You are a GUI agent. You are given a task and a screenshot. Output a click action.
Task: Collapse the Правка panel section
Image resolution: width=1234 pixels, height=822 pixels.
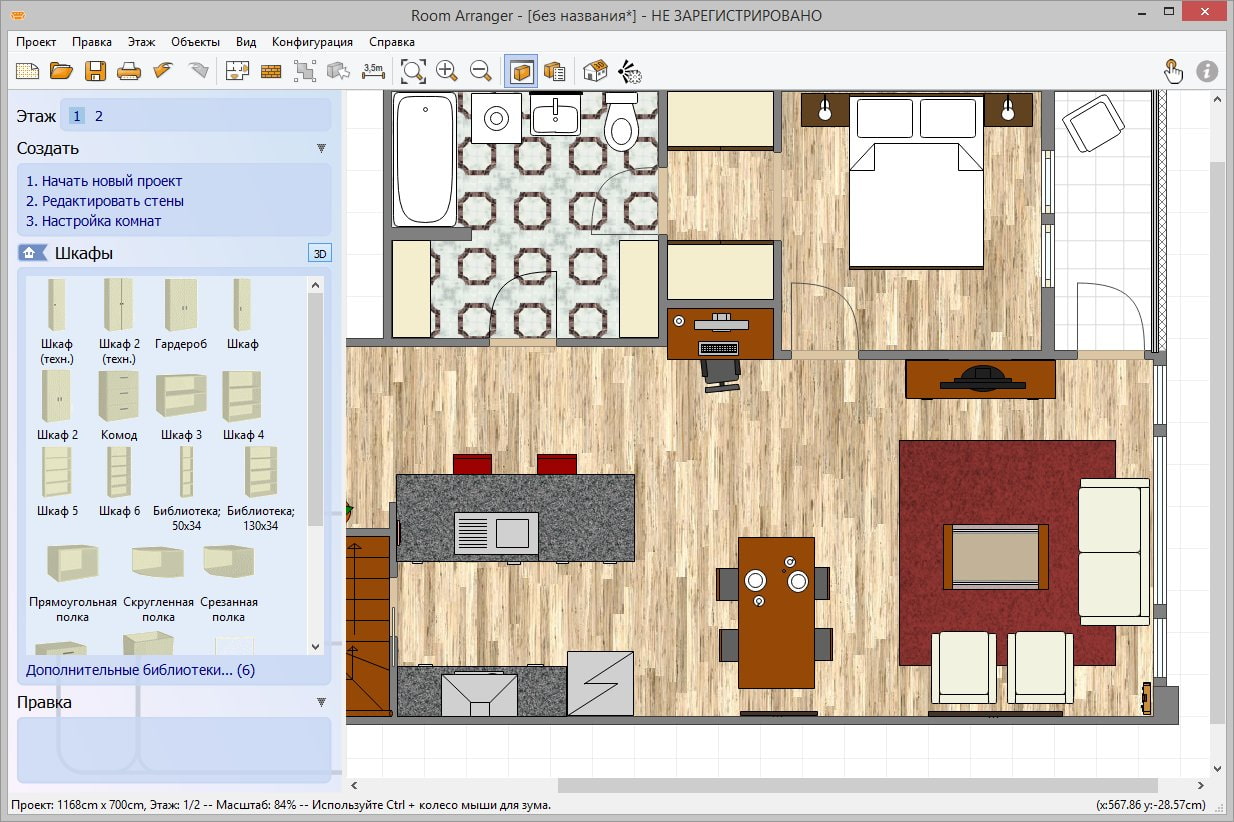321,702
